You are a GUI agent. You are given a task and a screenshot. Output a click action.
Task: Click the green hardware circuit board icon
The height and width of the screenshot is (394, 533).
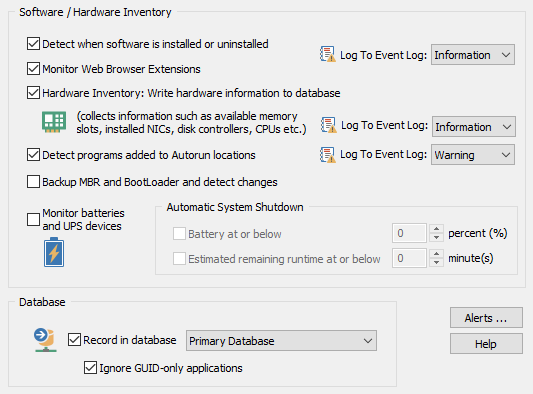54,122
